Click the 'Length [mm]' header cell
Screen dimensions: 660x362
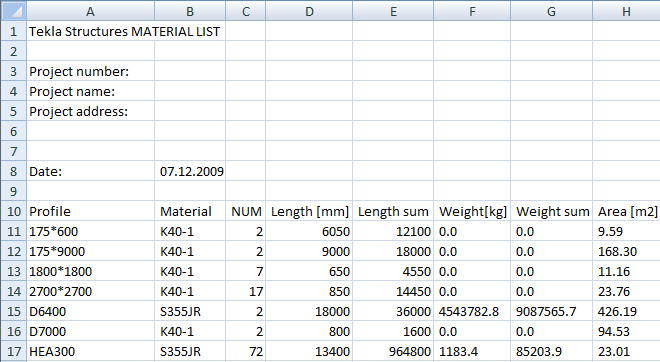[309, 211]
